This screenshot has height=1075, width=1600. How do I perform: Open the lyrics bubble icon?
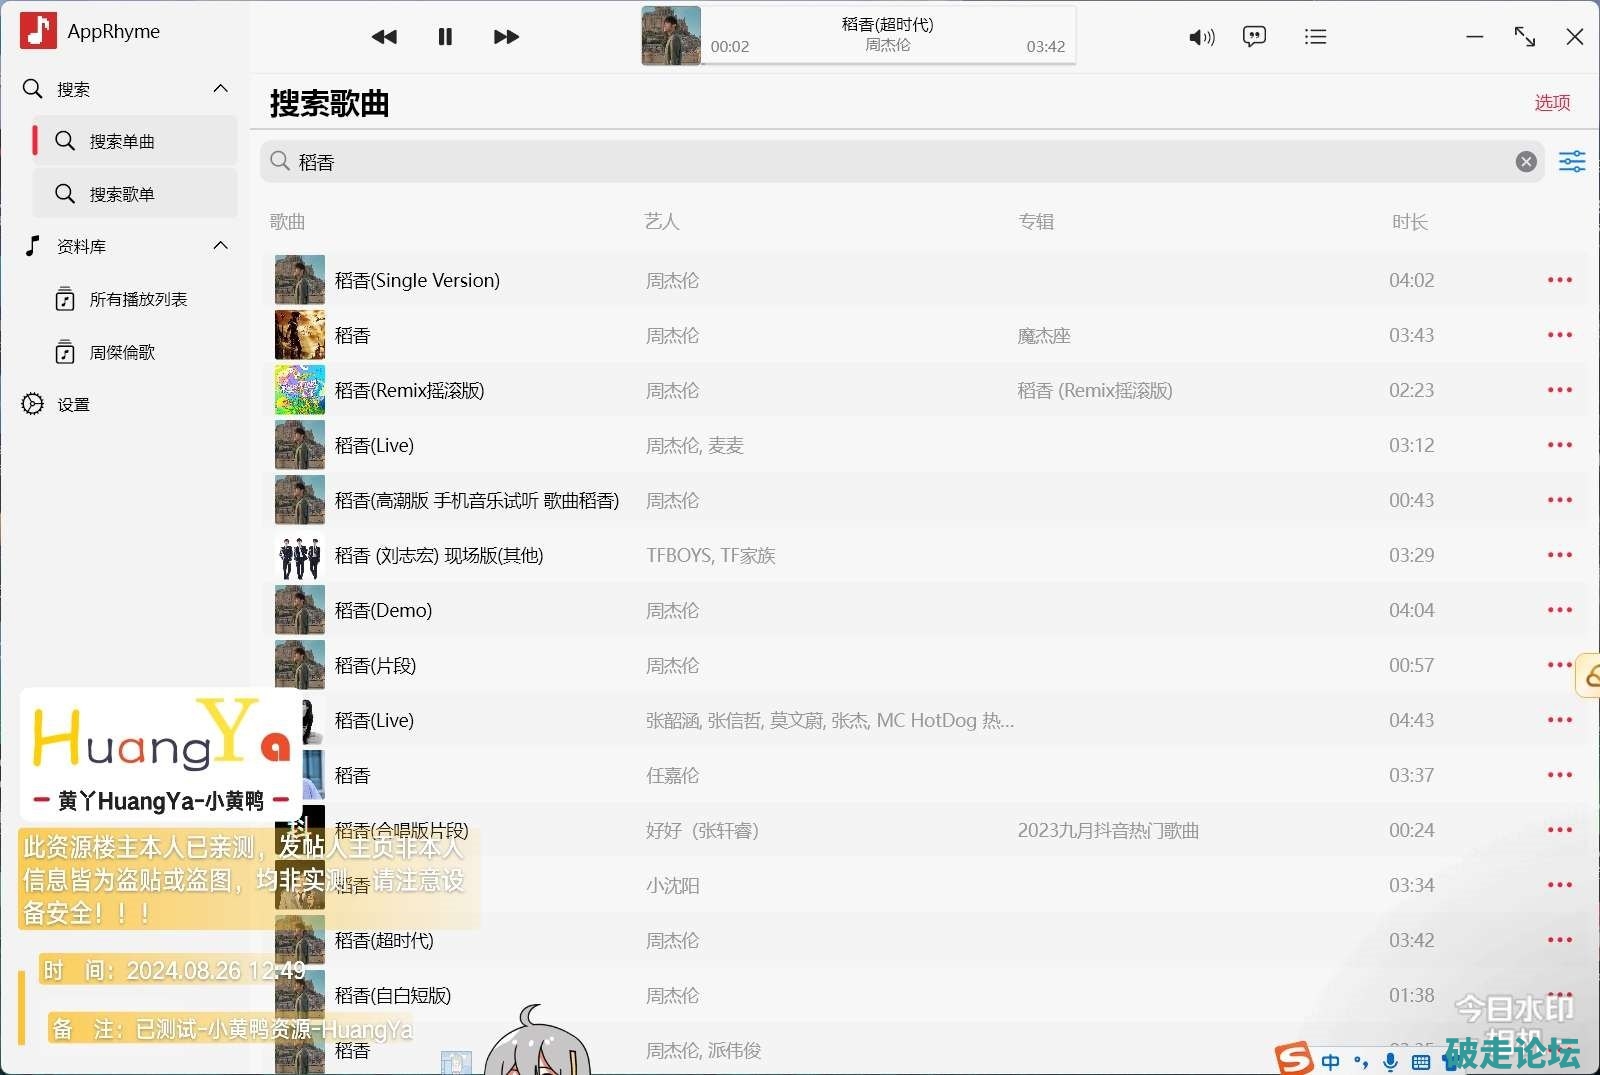1254,37
